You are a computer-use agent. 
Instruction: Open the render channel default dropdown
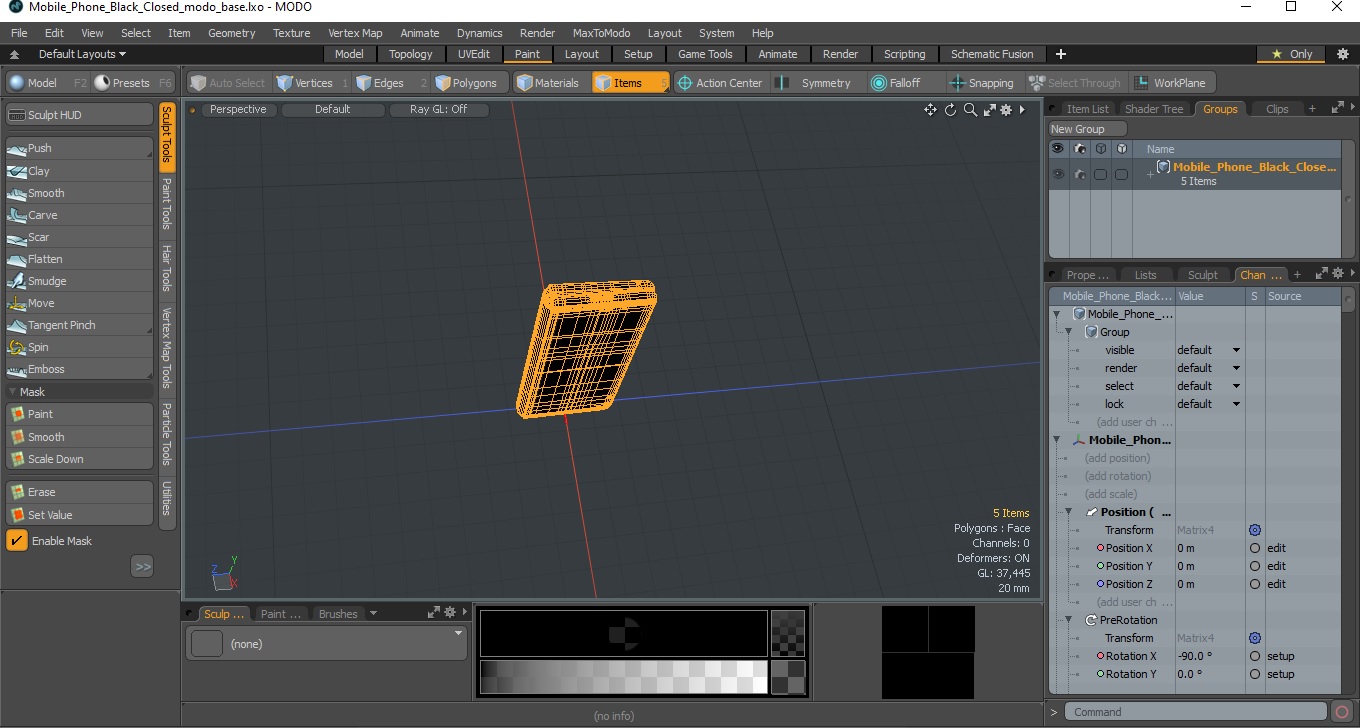pyautogui.click(x=1208, y=368)
